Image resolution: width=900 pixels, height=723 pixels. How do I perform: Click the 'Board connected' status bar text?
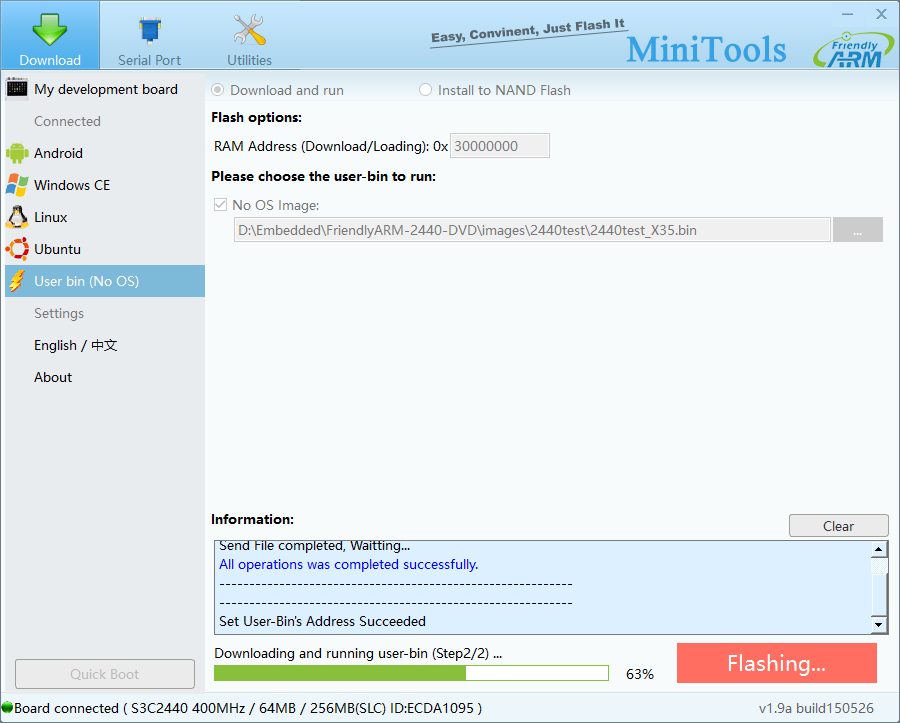point(248,708)
